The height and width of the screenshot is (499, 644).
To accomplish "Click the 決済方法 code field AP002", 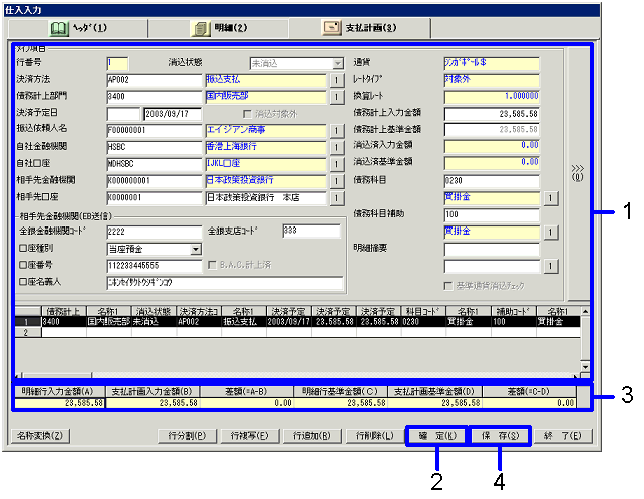I will [x=154, y=80].
